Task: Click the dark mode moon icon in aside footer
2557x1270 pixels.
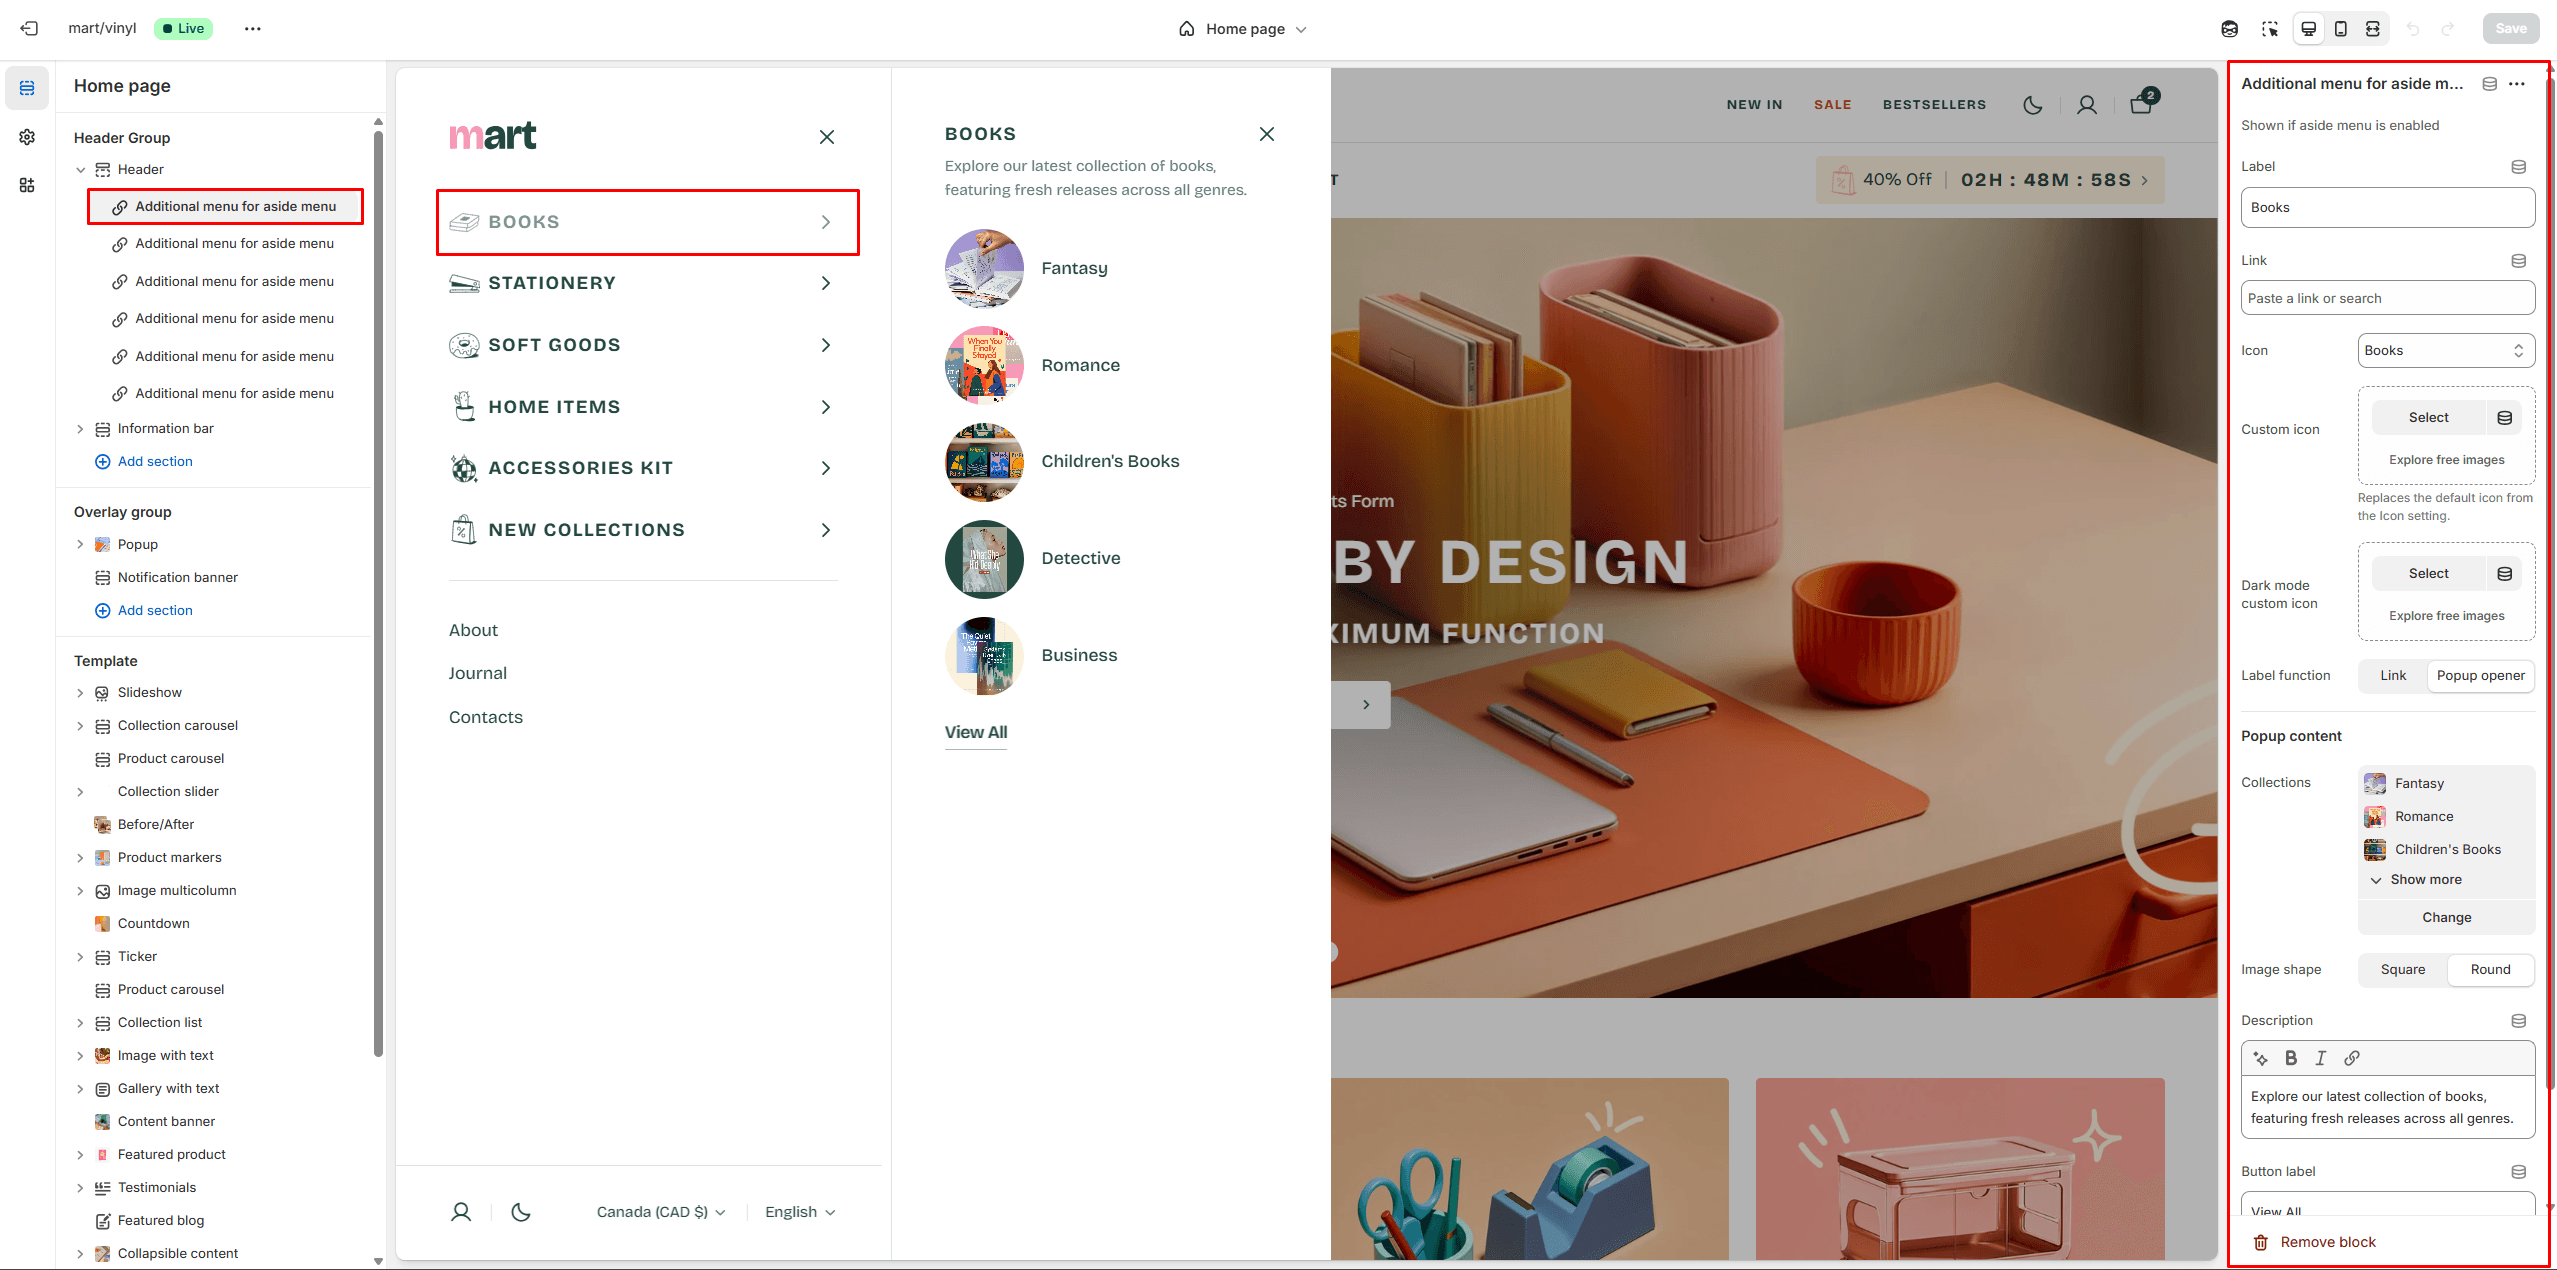Action: (520, 1212)
